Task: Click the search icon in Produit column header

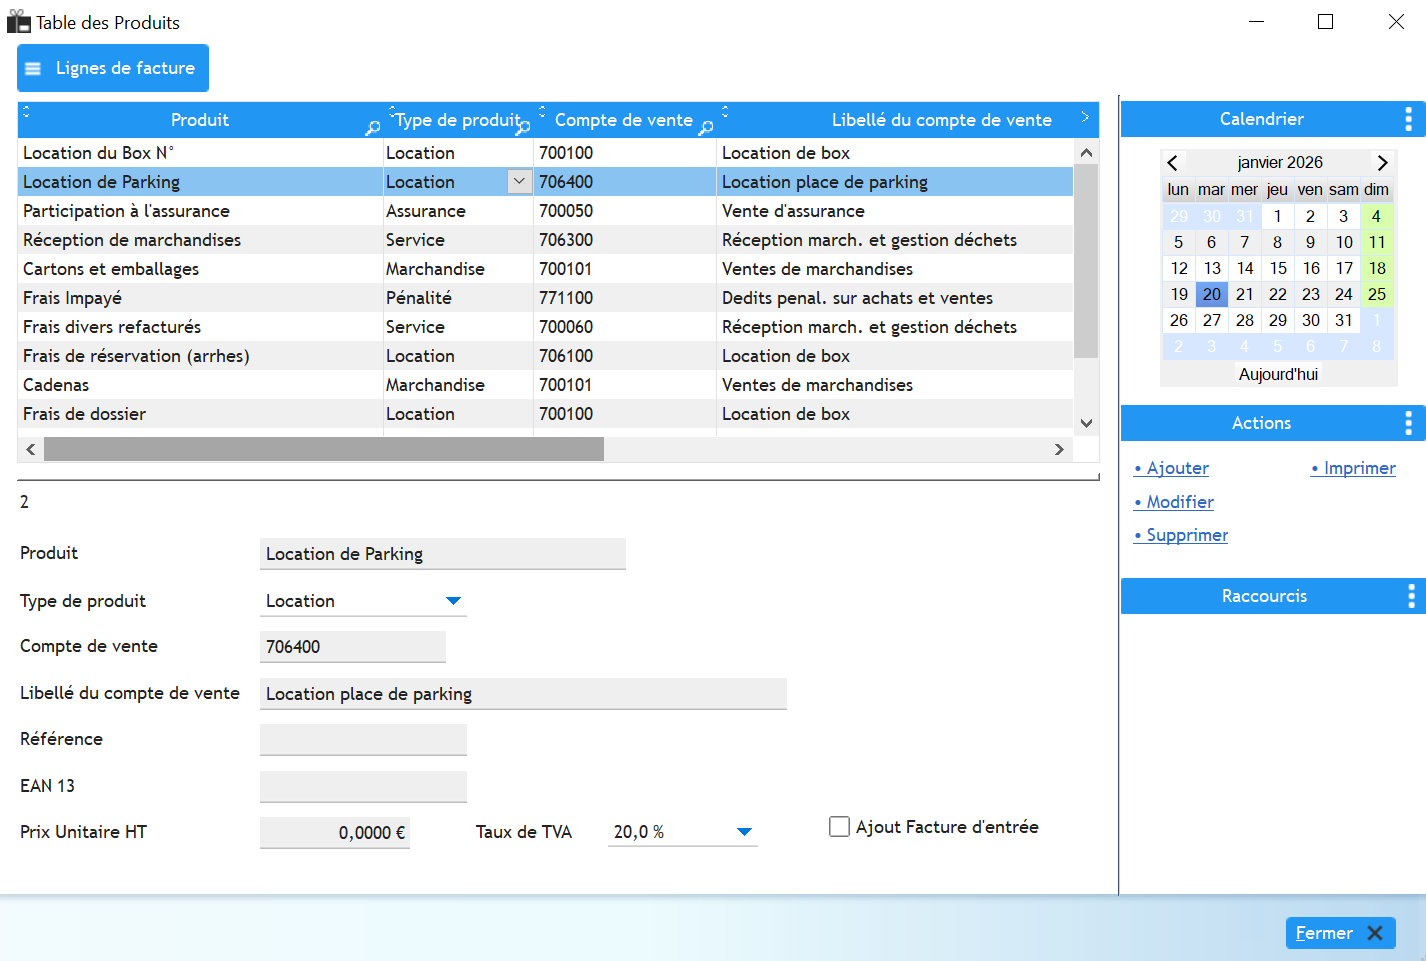Action: click(373, 128)
